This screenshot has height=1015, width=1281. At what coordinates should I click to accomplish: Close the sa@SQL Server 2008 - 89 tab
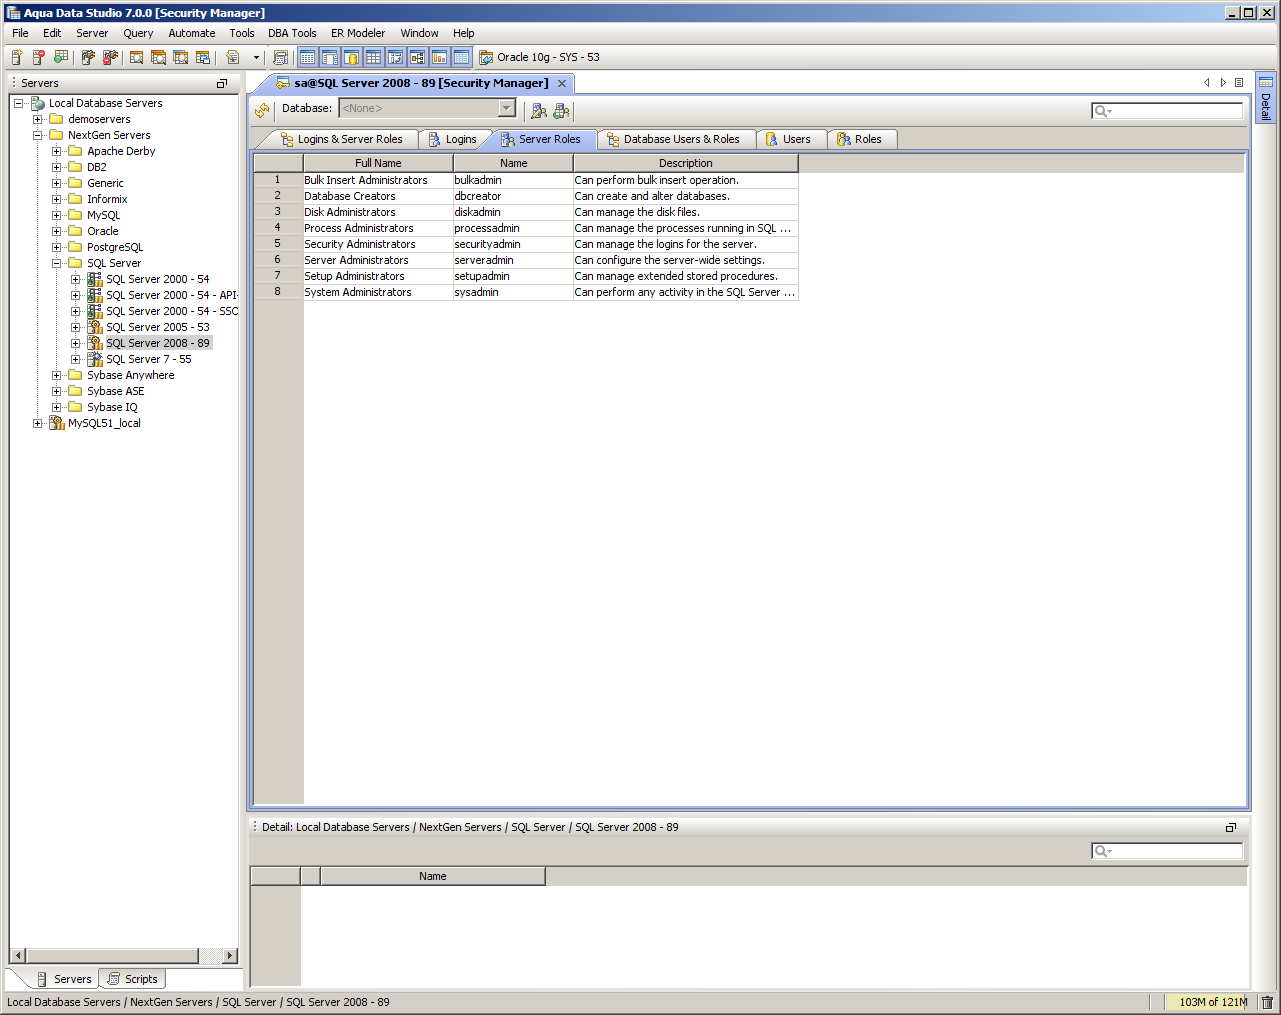pos(562,83)
